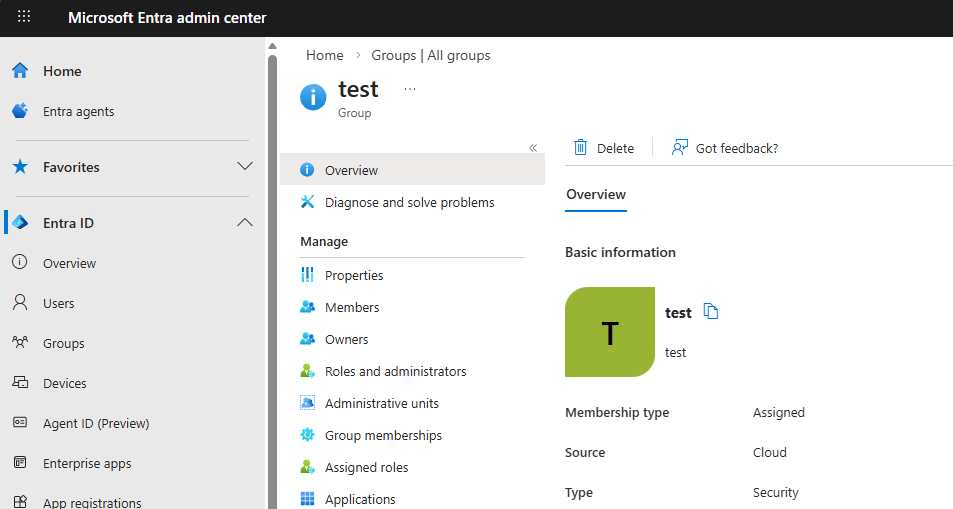
Task: Open the Devices icon in sidebar
Action: tap(20, 383)
